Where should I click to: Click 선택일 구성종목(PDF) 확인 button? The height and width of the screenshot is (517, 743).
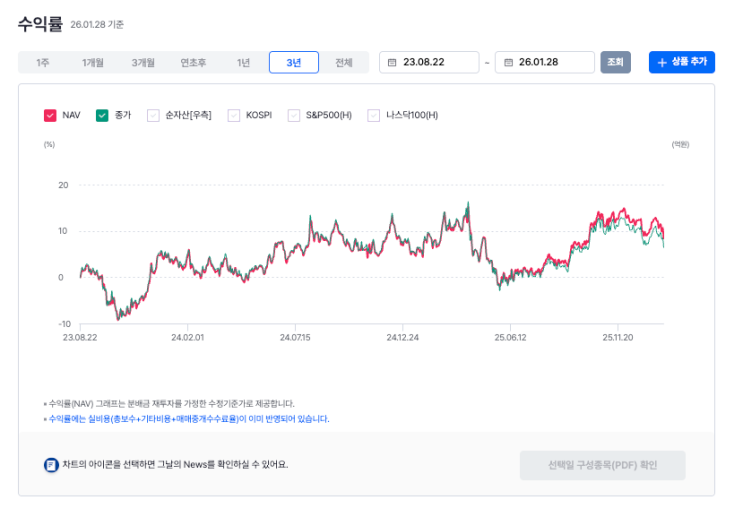tap(602, 465)
